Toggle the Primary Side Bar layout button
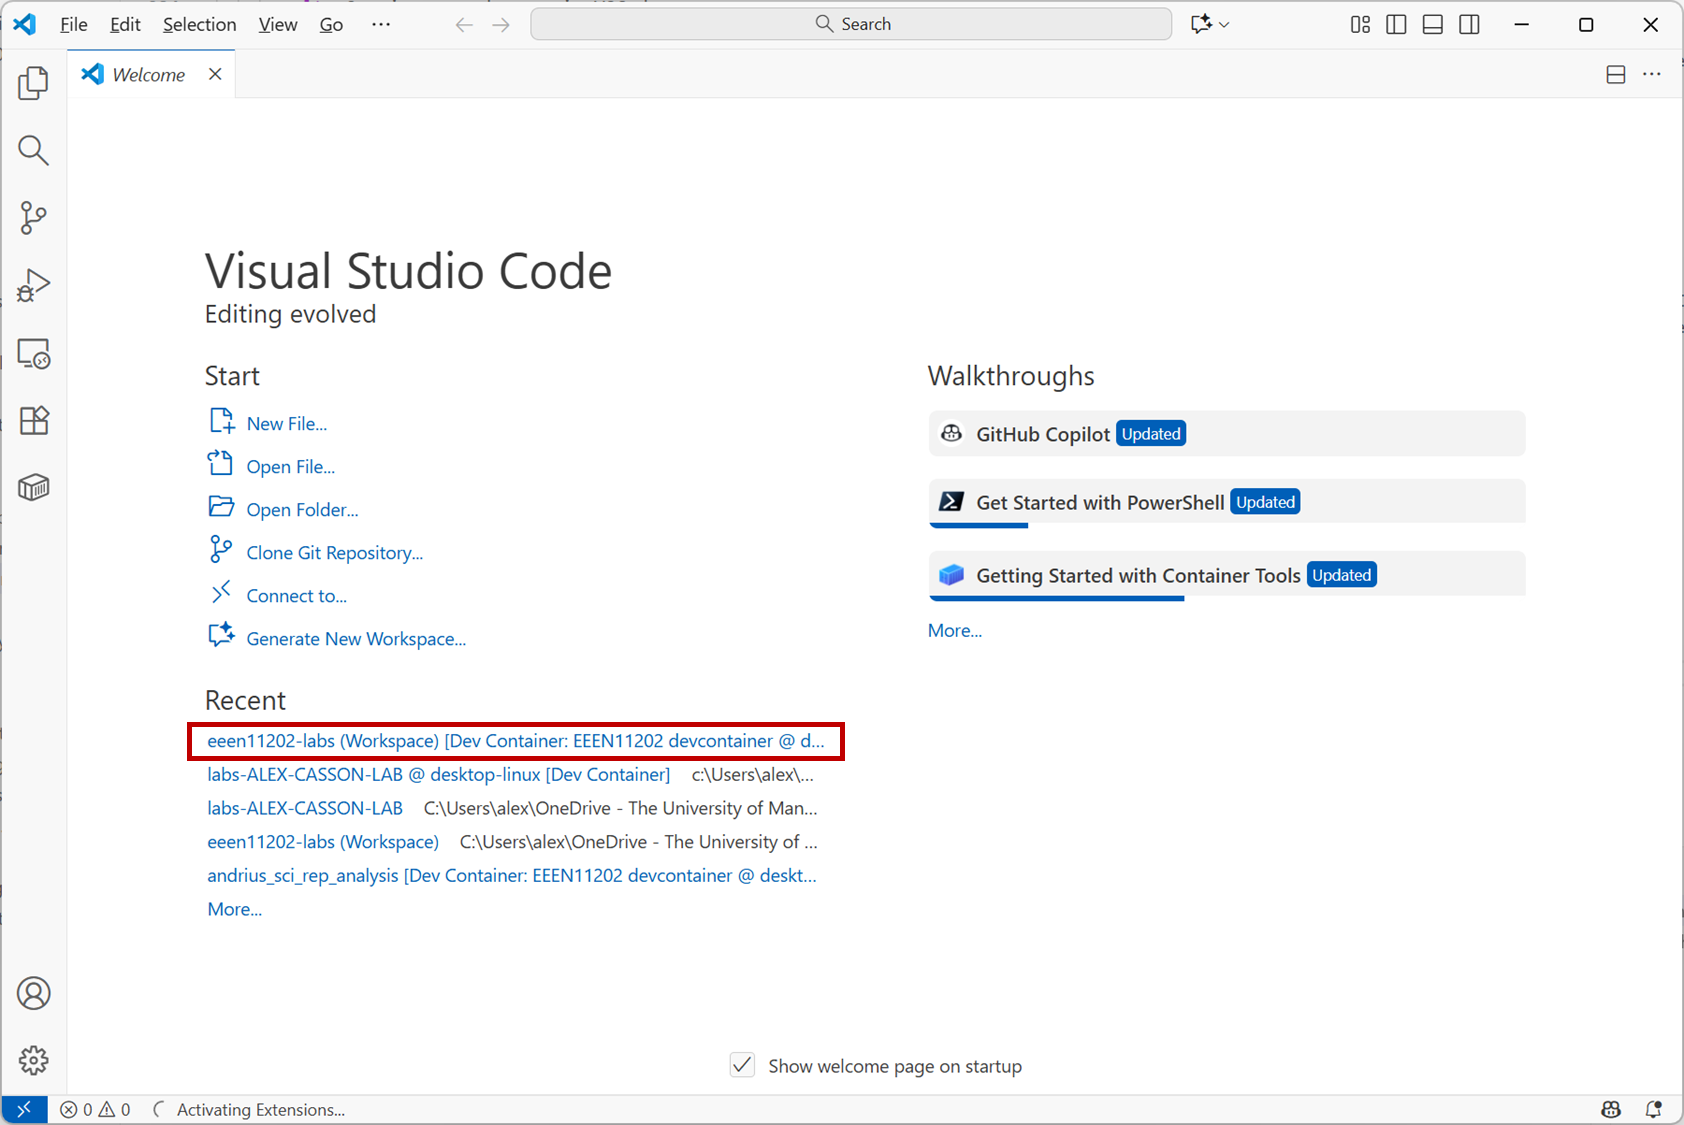This screenshot has width=1684, height=1125. (1396, 24)
